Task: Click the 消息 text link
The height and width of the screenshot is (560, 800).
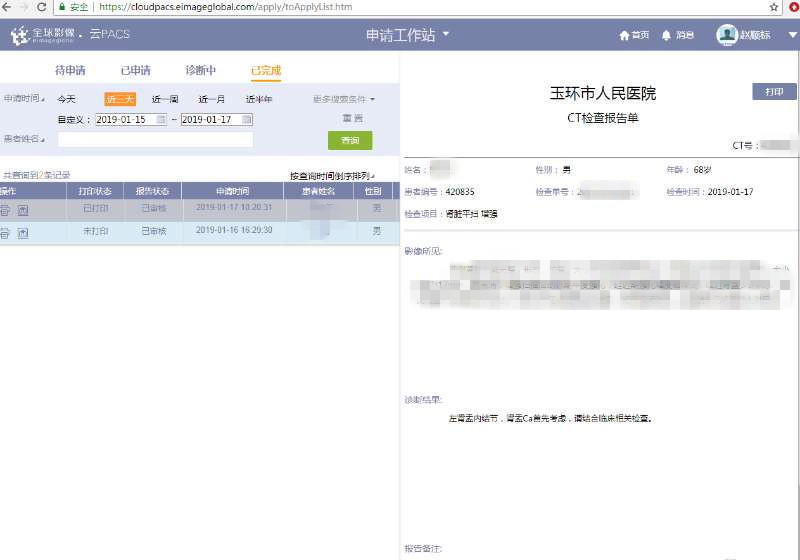Action: (x=685, y=35)
